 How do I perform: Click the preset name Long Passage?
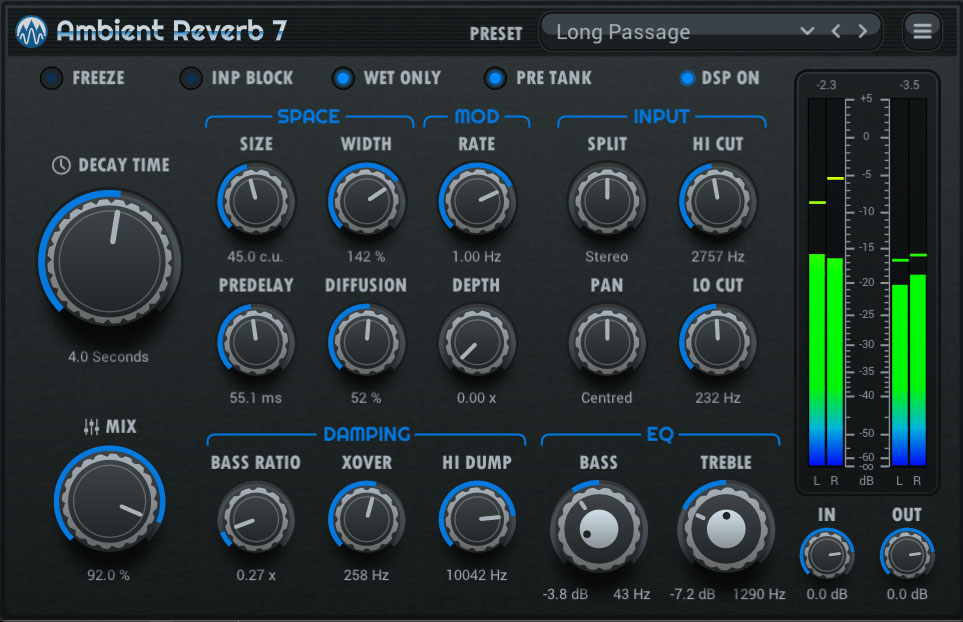pyautogui.click(x=623, y=32)
